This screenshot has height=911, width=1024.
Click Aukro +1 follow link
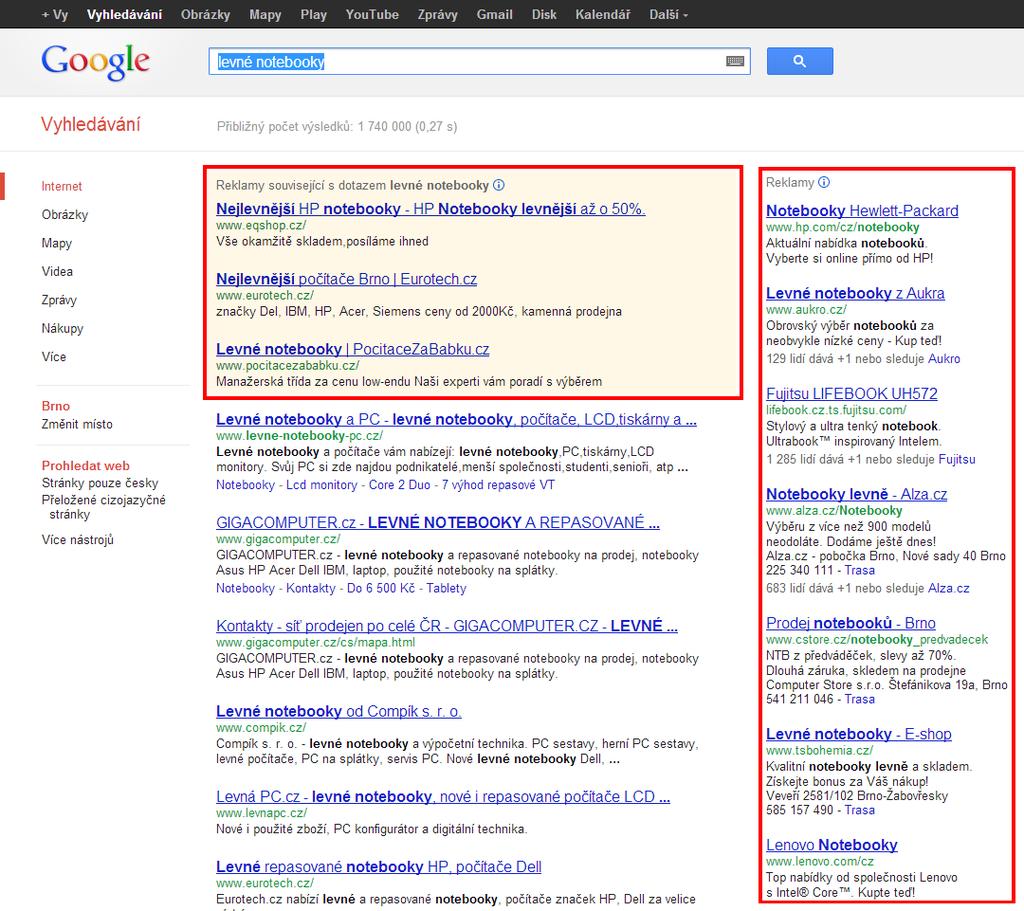[944, 359]
